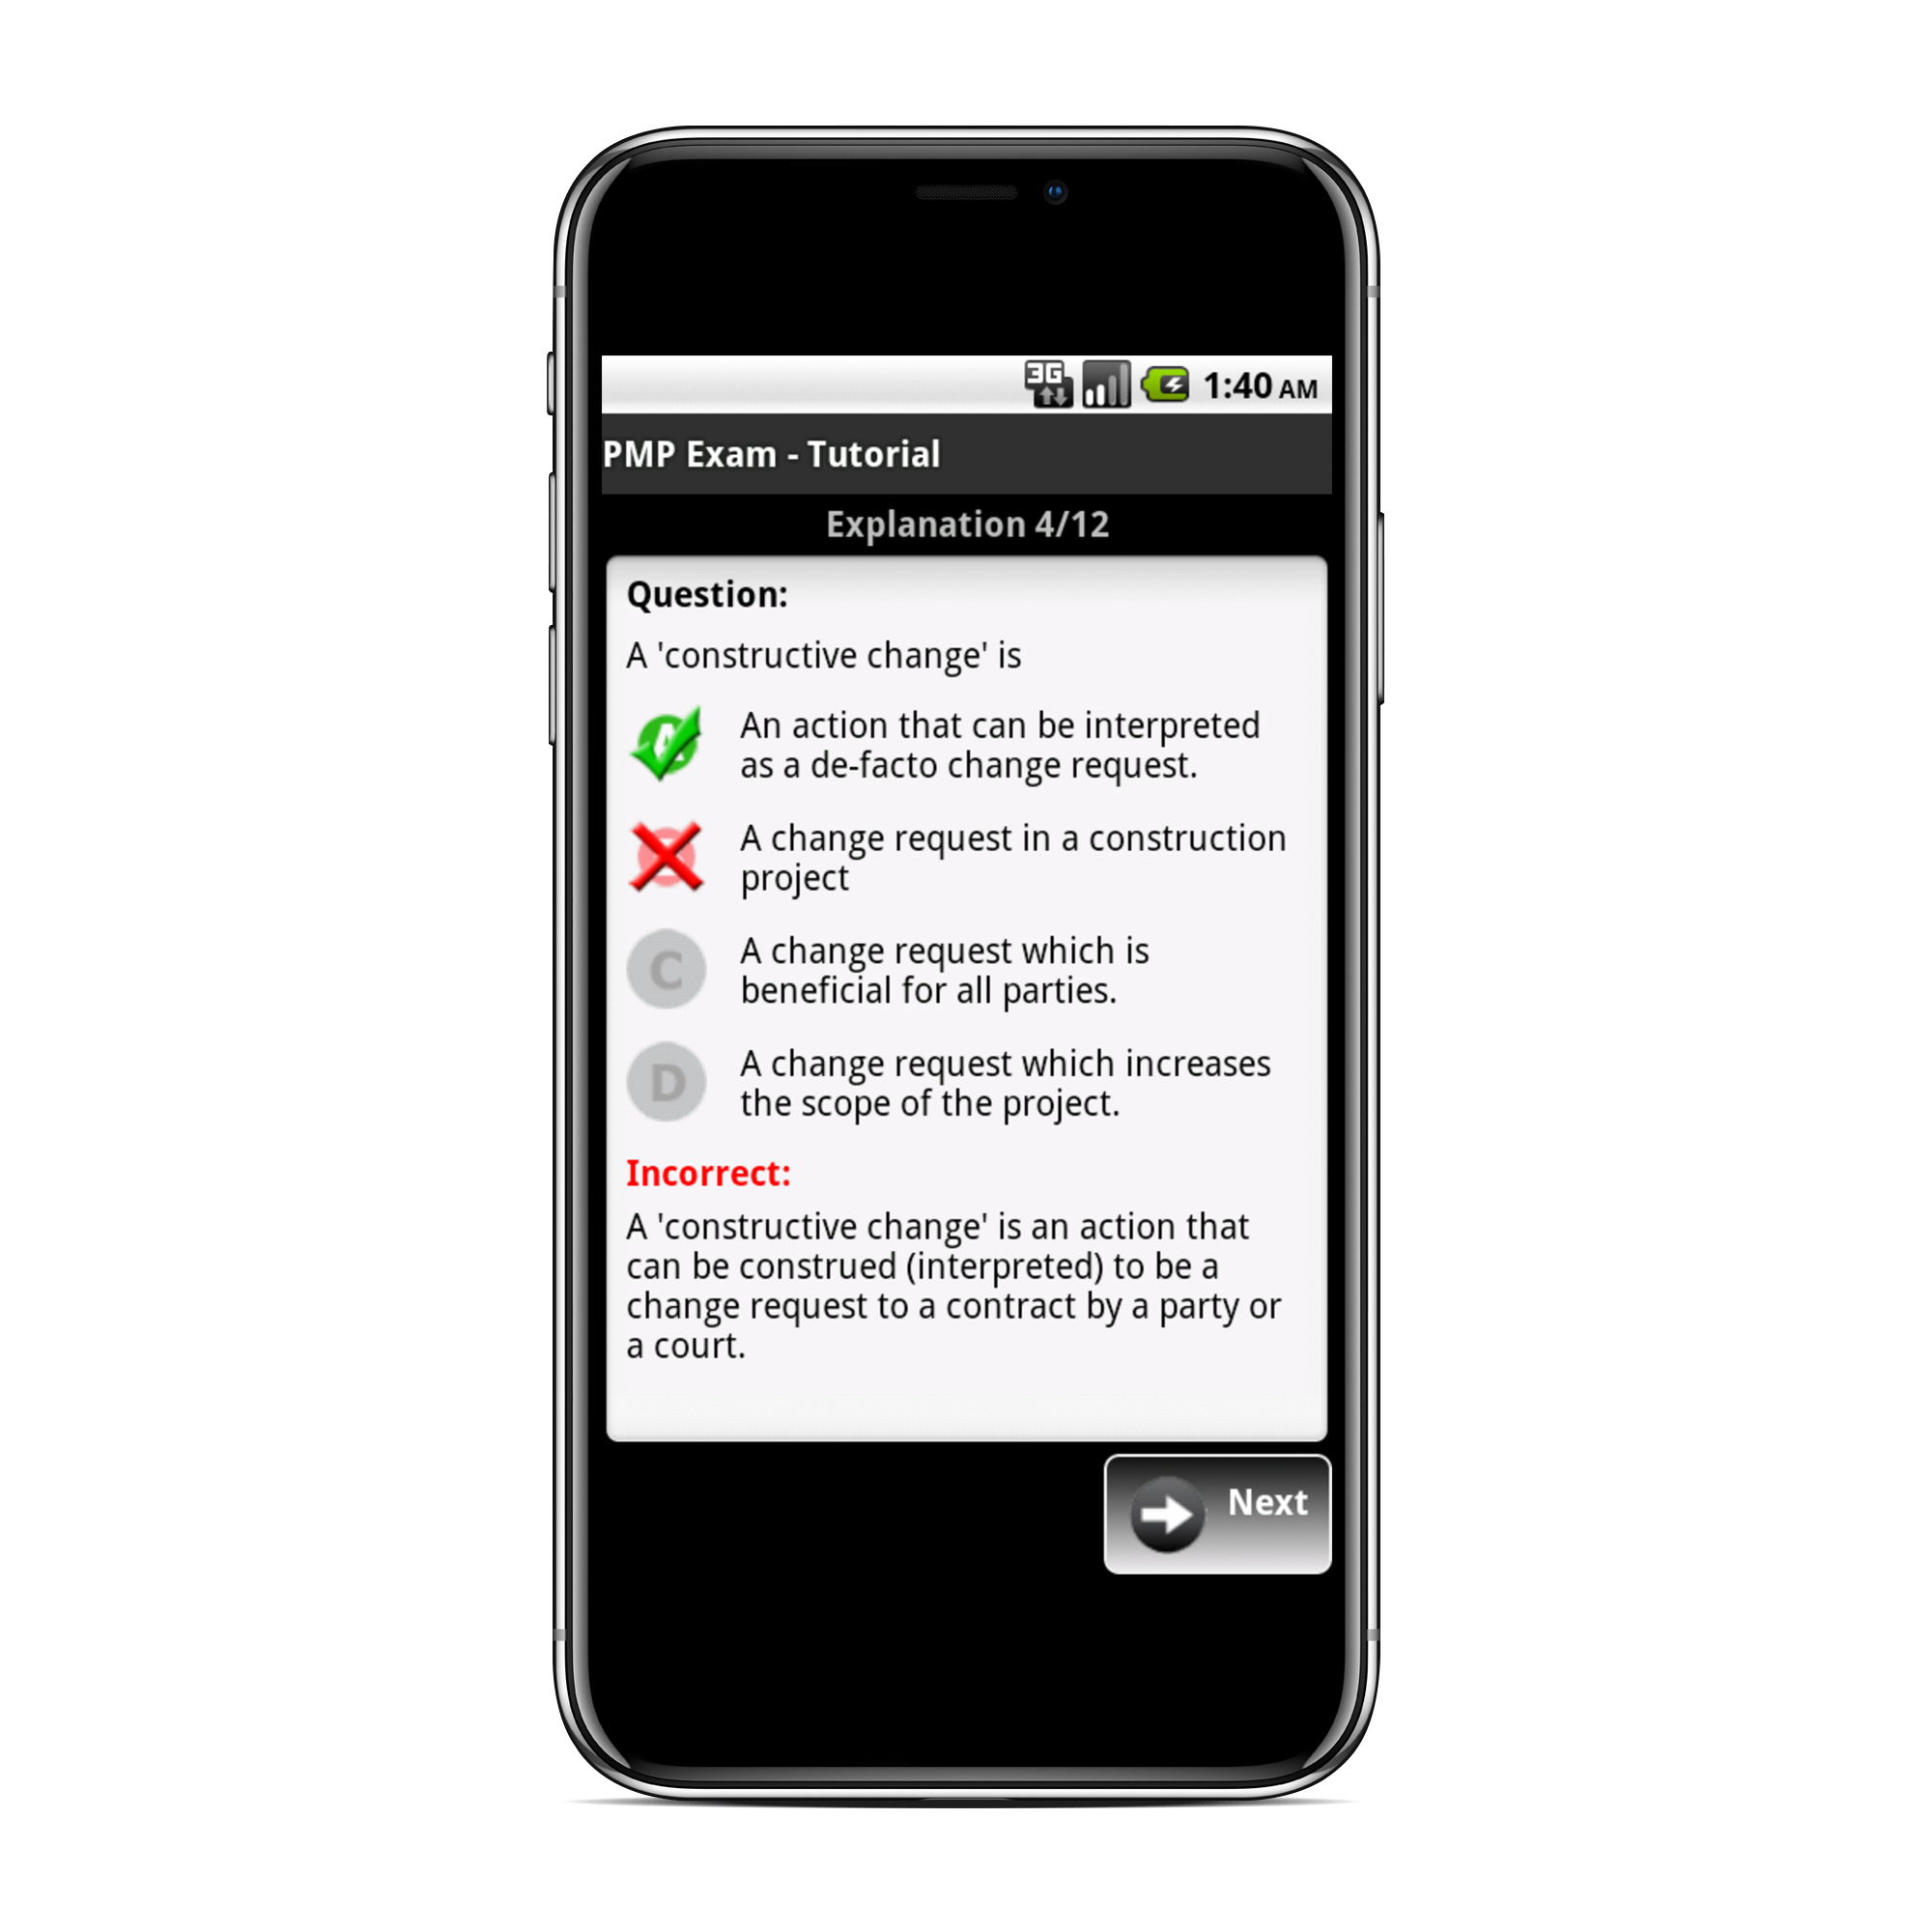Viewport: 1932px width, 1932px height.
Task: Expand the Explanation 4/12 section
Action: click(964, 524)
